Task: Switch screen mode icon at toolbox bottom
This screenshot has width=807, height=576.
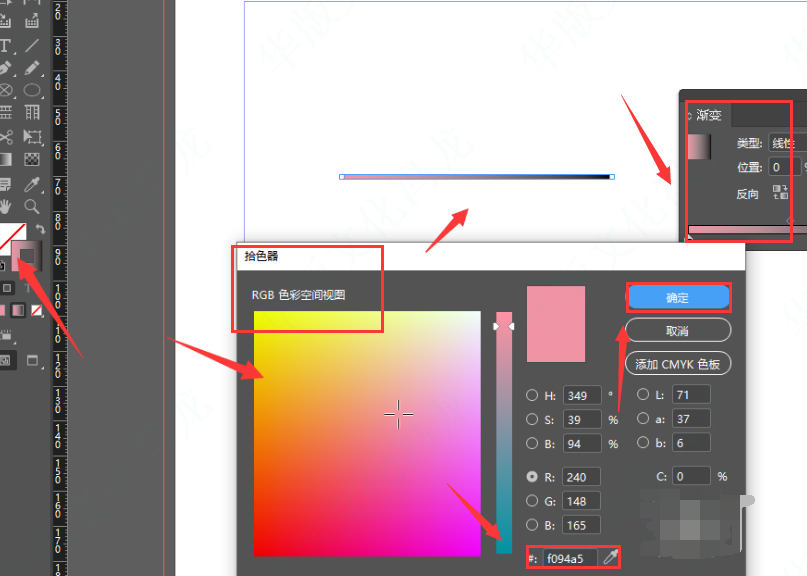Action: [32, 360]
